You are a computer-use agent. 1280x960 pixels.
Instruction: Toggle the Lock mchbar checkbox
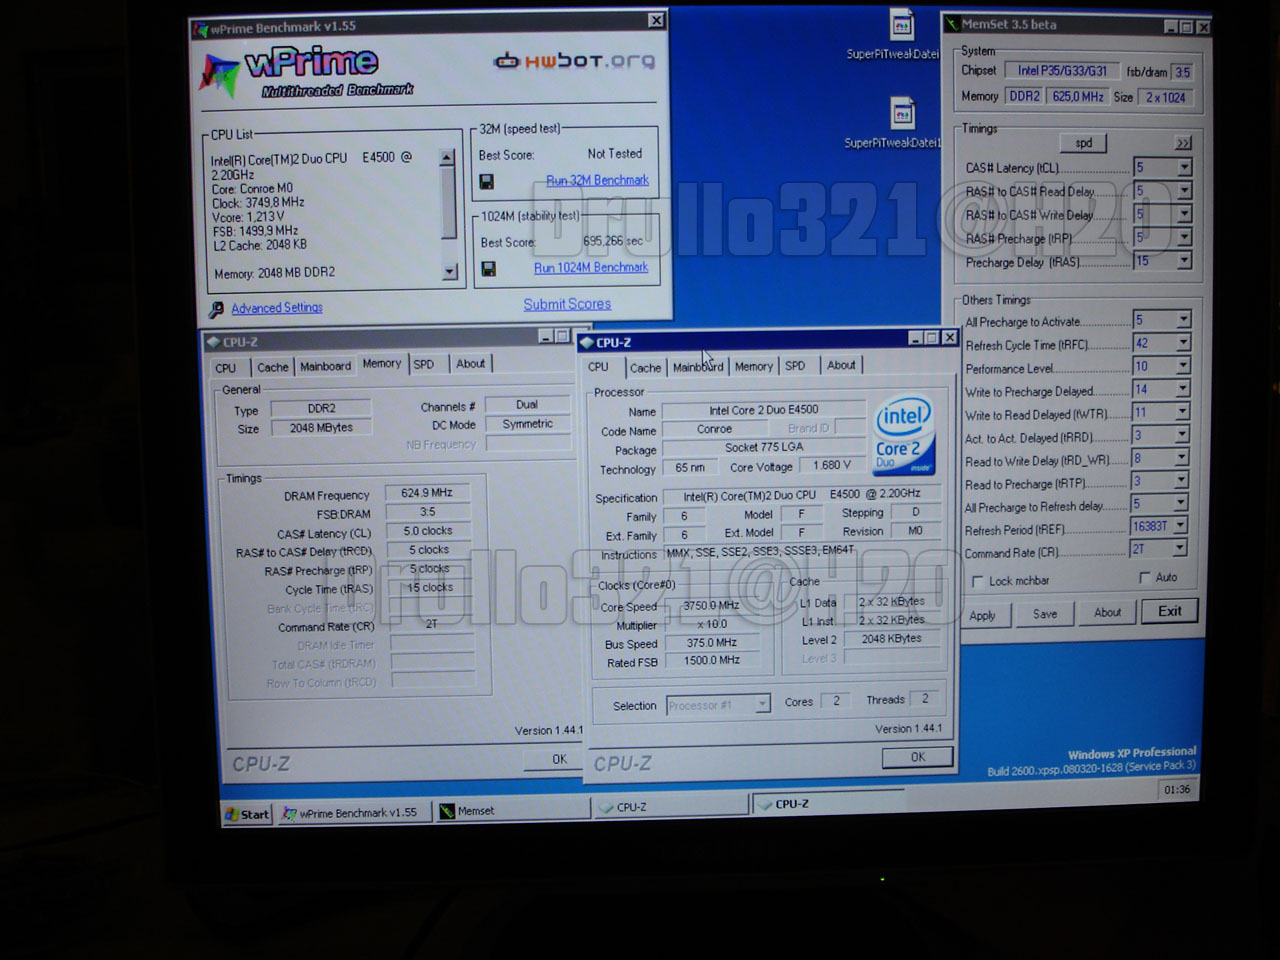click(977, 581)
